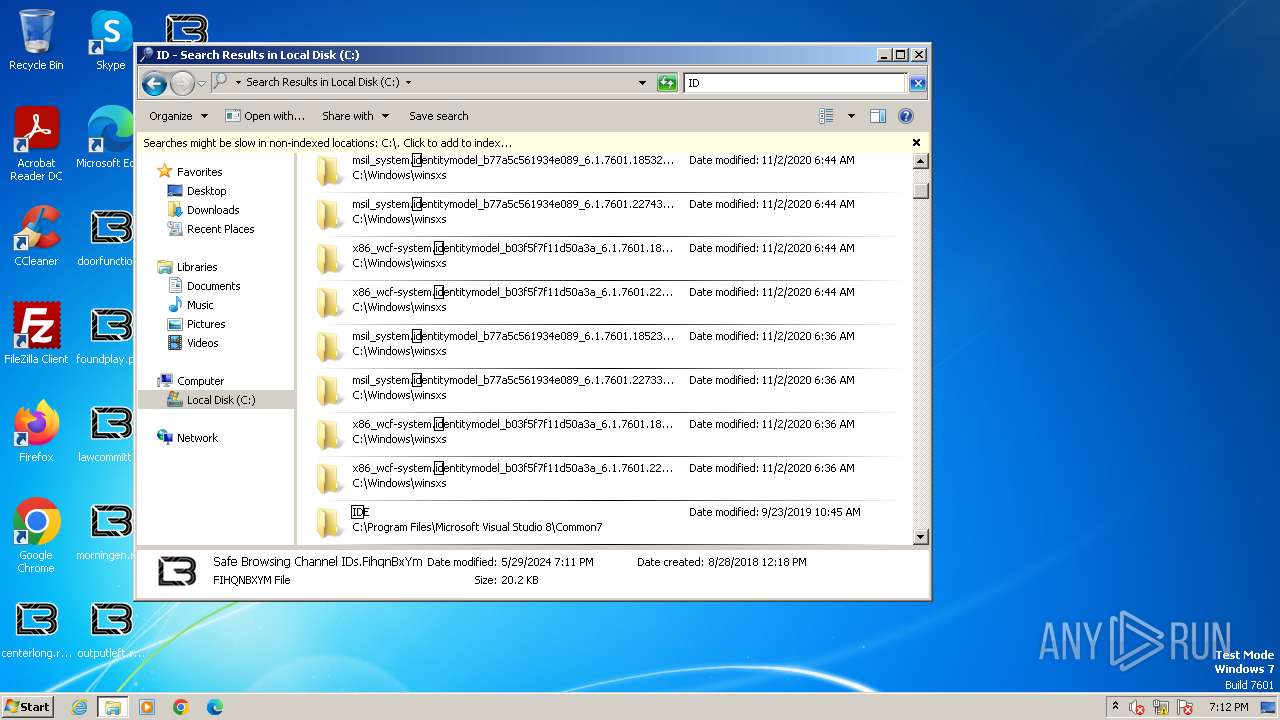
Task: Clear the search box with X button
Action: (917, 83)
